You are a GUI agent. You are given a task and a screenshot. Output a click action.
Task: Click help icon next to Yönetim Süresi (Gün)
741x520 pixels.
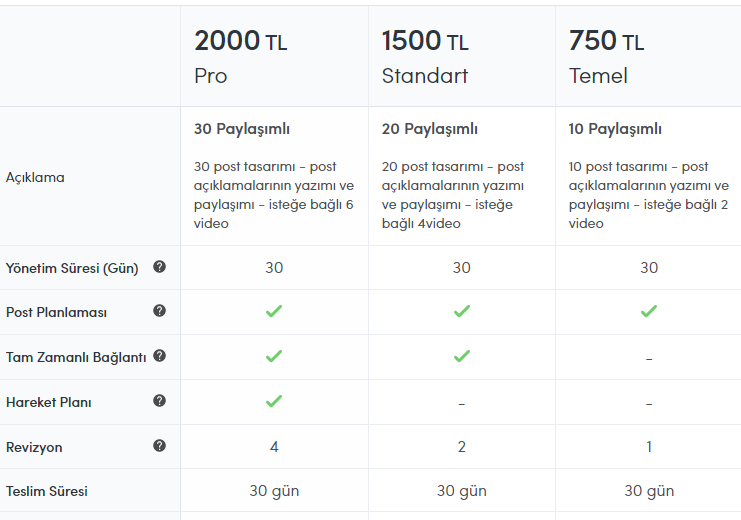pos(160,267)
